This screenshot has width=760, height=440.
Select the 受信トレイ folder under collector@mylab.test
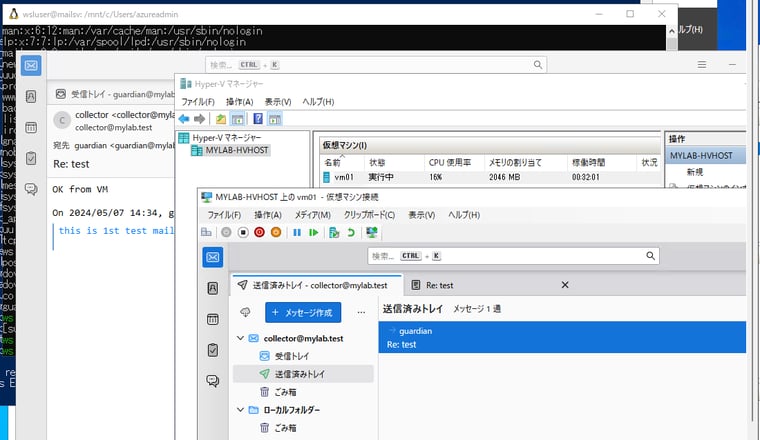click(x=303, y=356)
